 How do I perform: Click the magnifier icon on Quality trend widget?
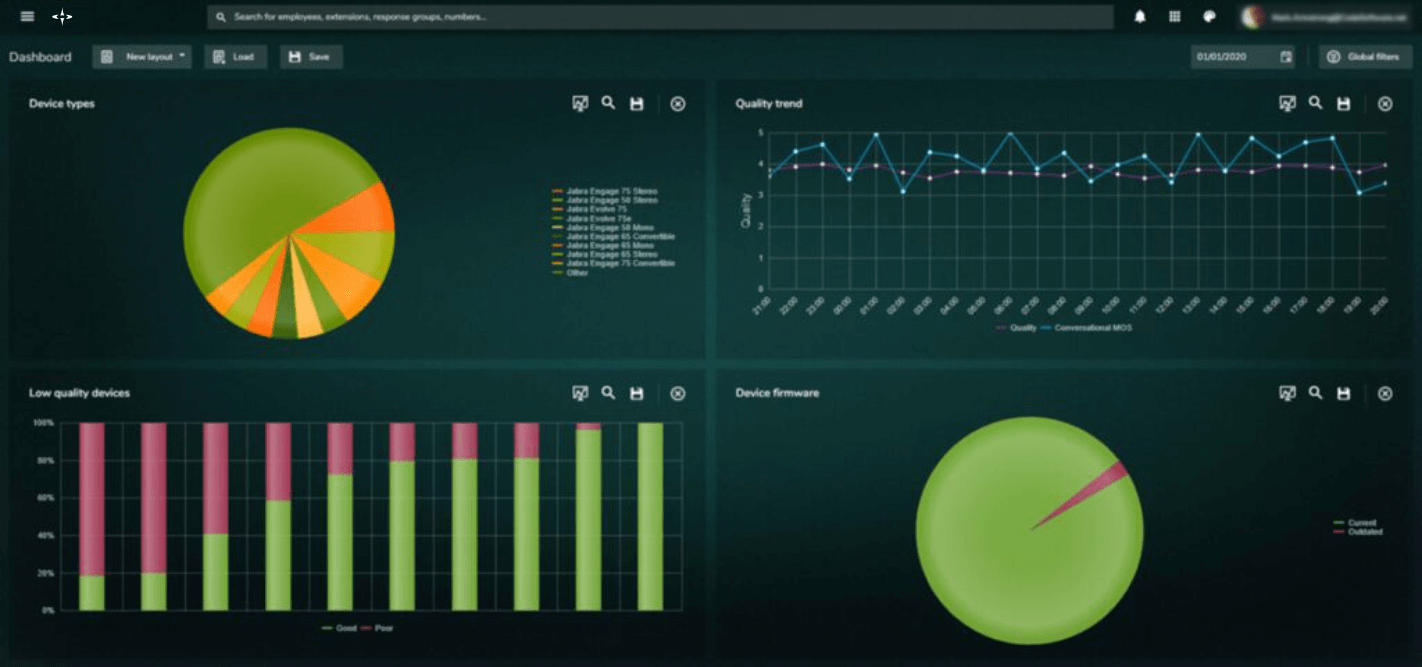[1314, 103]
